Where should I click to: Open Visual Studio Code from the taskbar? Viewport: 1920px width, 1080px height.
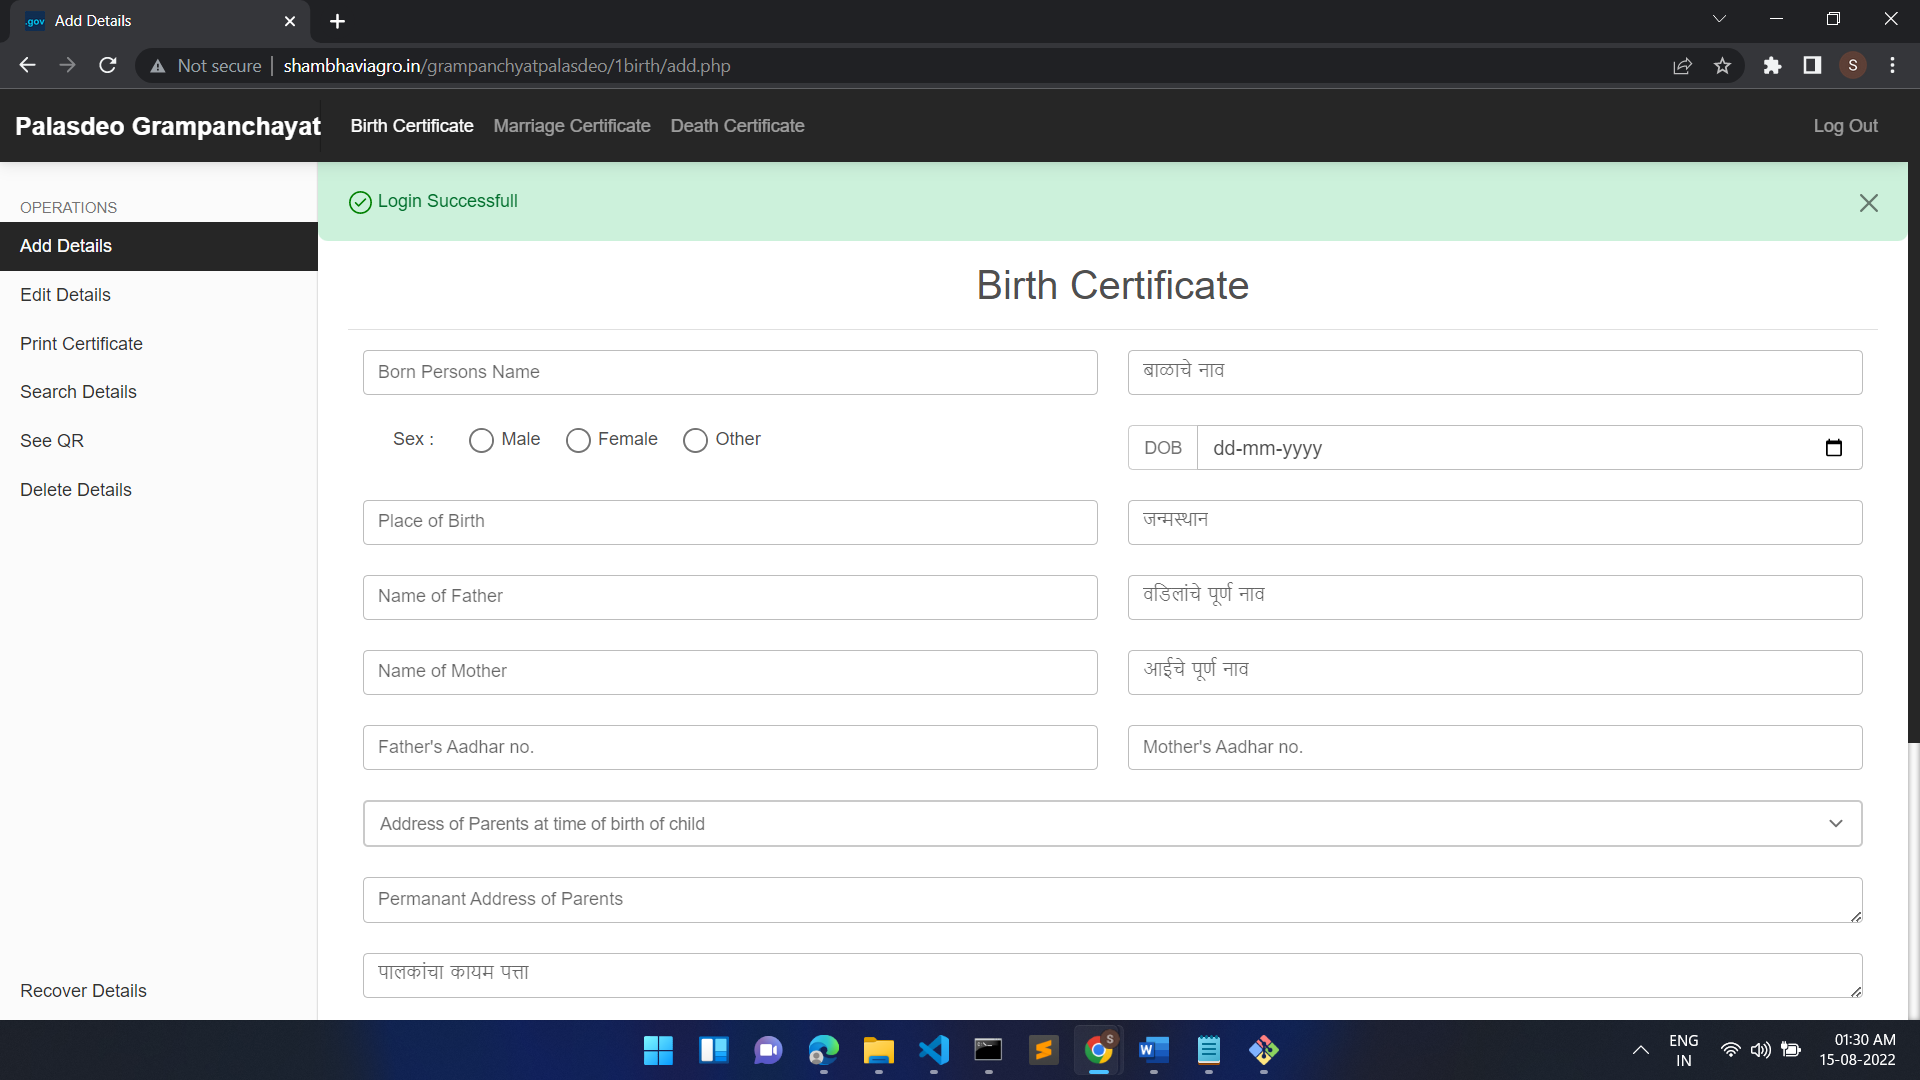[933, 1051]
